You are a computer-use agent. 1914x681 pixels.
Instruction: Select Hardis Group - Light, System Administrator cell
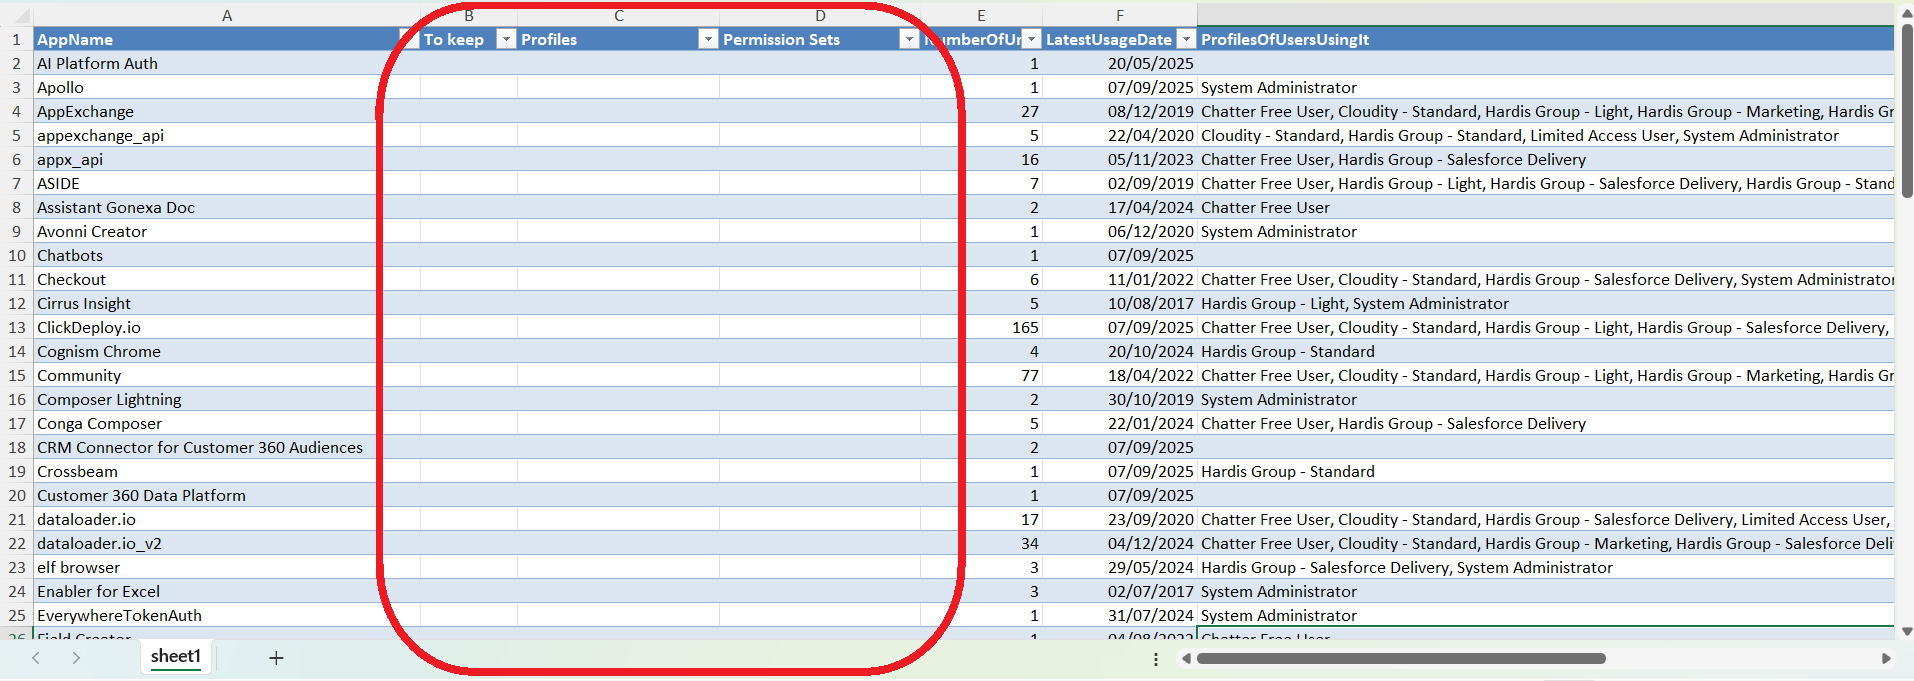coord(1546,303)
